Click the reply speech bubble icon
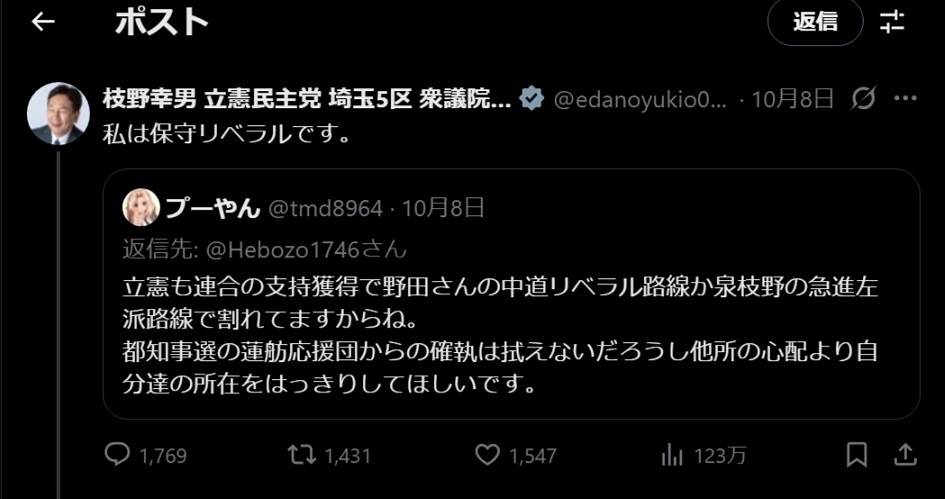 (x=117, y=455)
